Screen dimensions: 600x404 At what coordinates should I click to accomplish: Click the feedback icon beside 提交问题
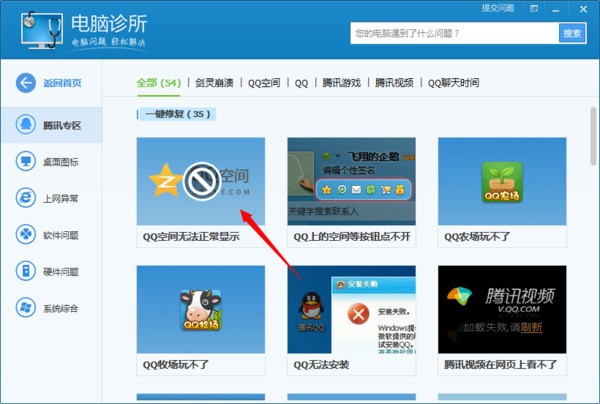pyautogui.click(x=534, y=8)
